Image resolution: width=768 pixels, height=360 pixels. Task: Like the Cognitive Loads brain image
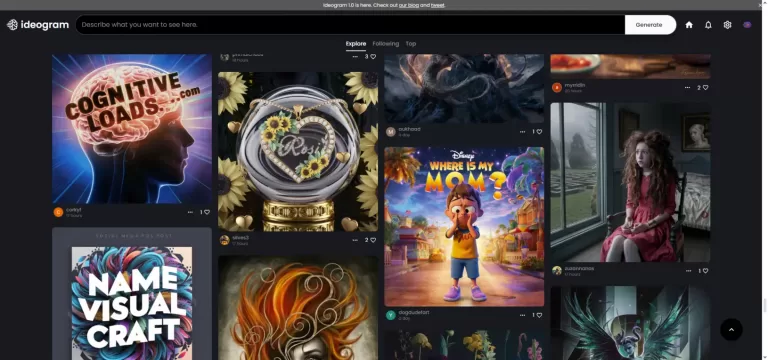(207, 212)
